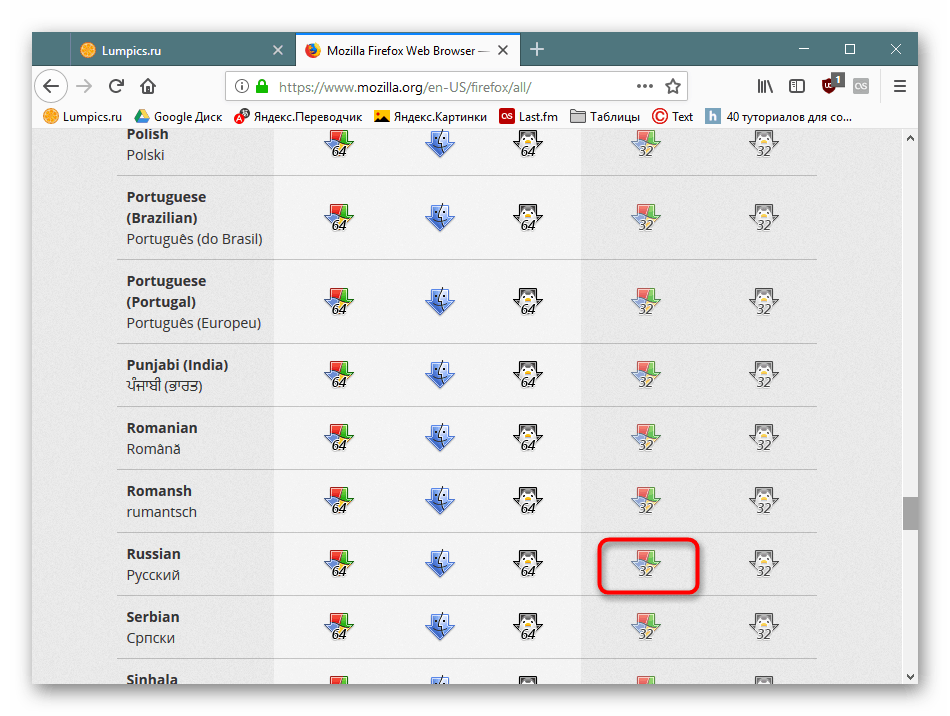Go back to previous page
The image size is (950, 716).
click(x=51, y=86)
